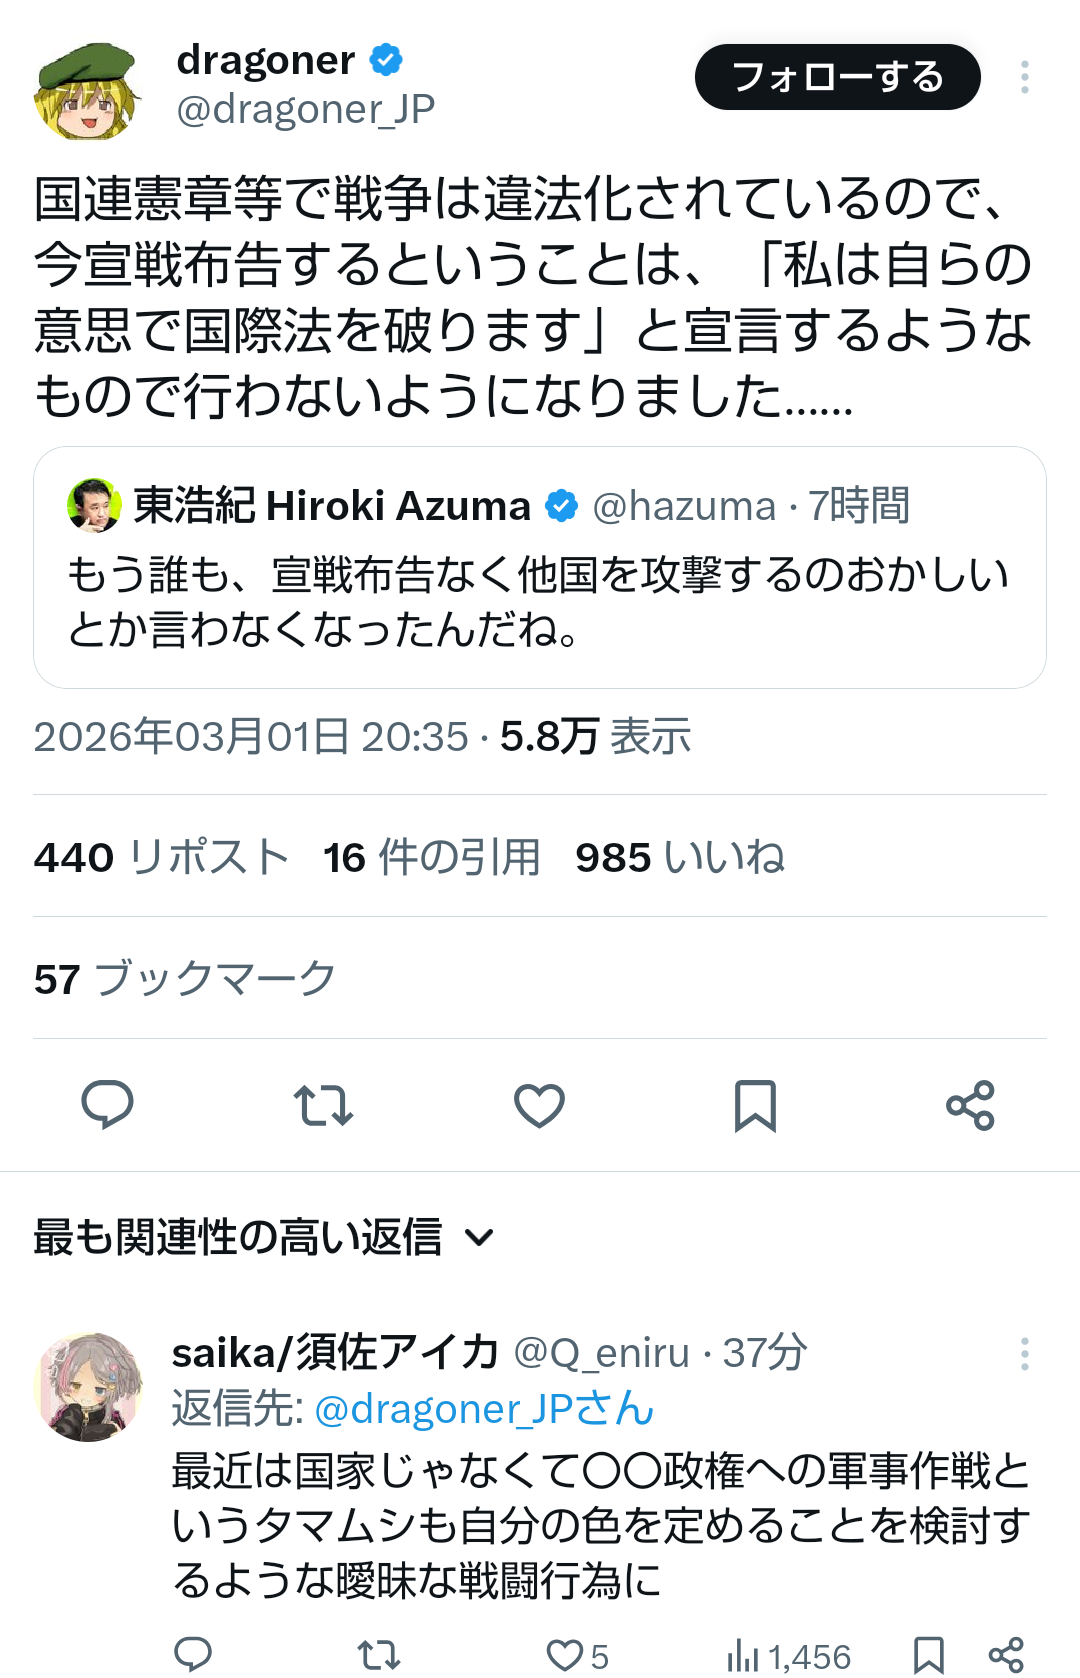The width and height of the screenshot is (1080, 1678).
Task: Open more options for dragoner's tweet
Action: 1024,77
